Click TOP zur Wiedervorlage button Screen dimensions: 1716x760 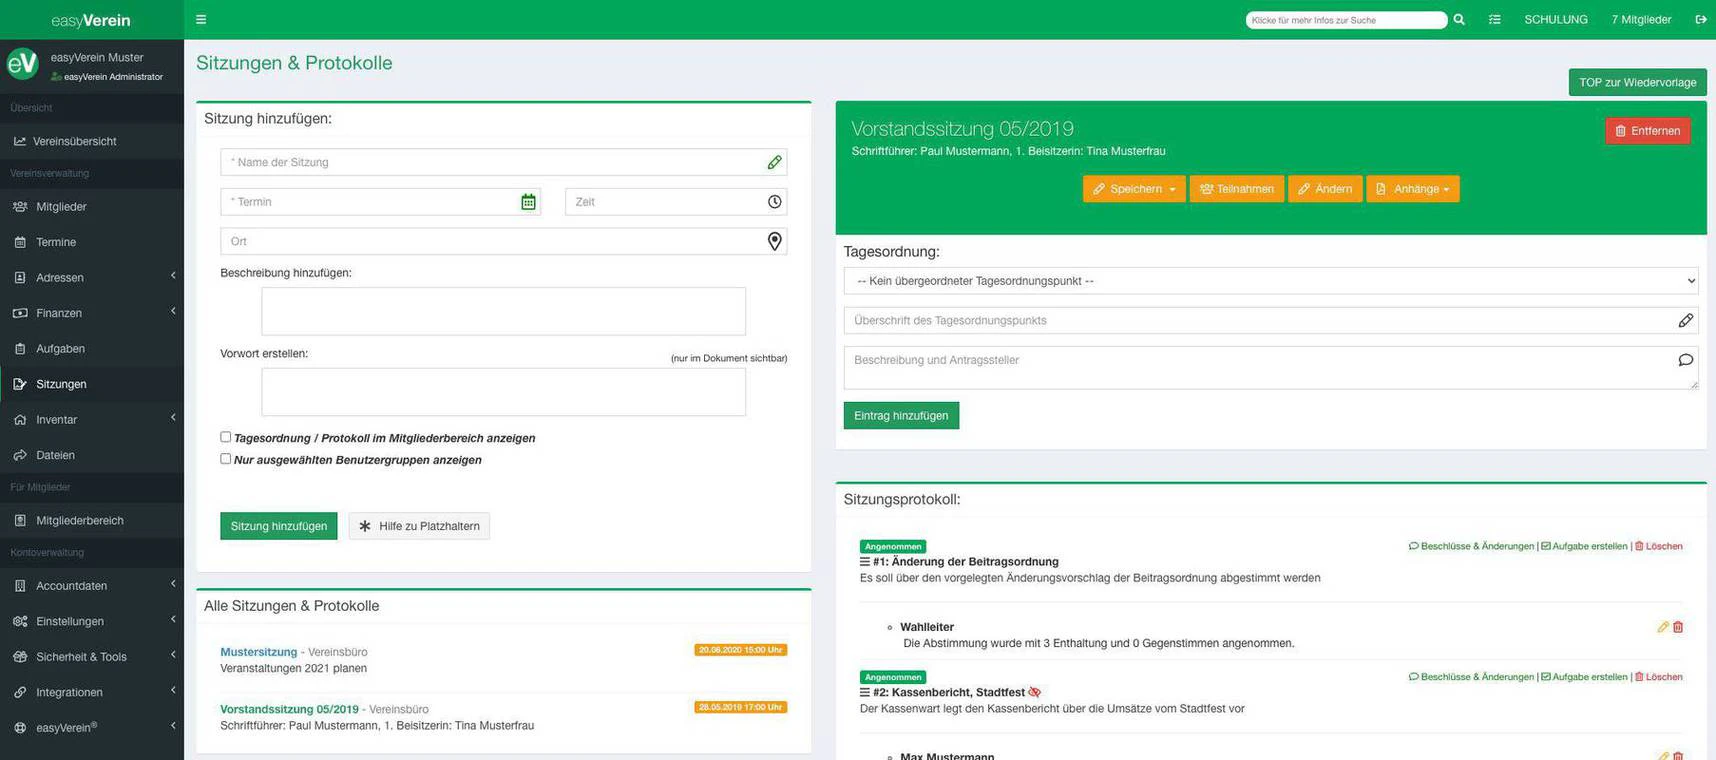point(1637,82)
